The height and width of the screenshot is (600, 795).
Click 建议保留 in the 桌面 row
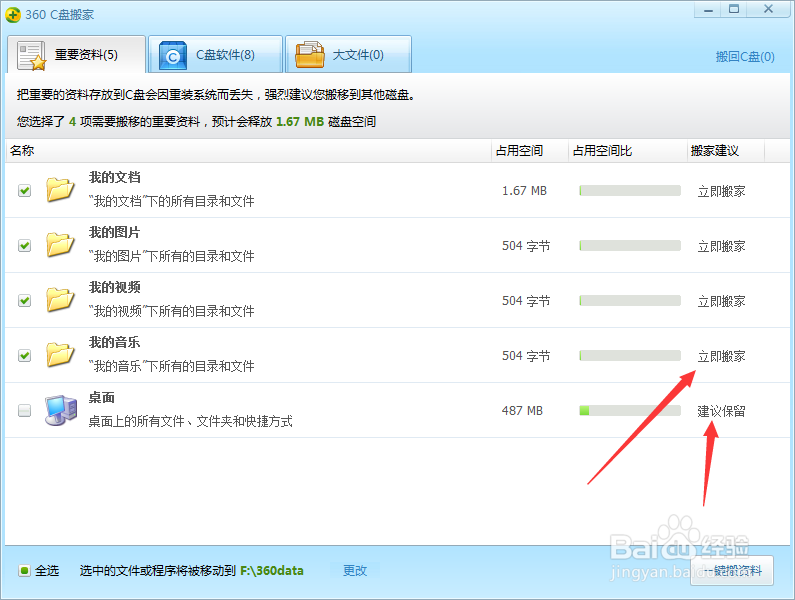(721, 411)
